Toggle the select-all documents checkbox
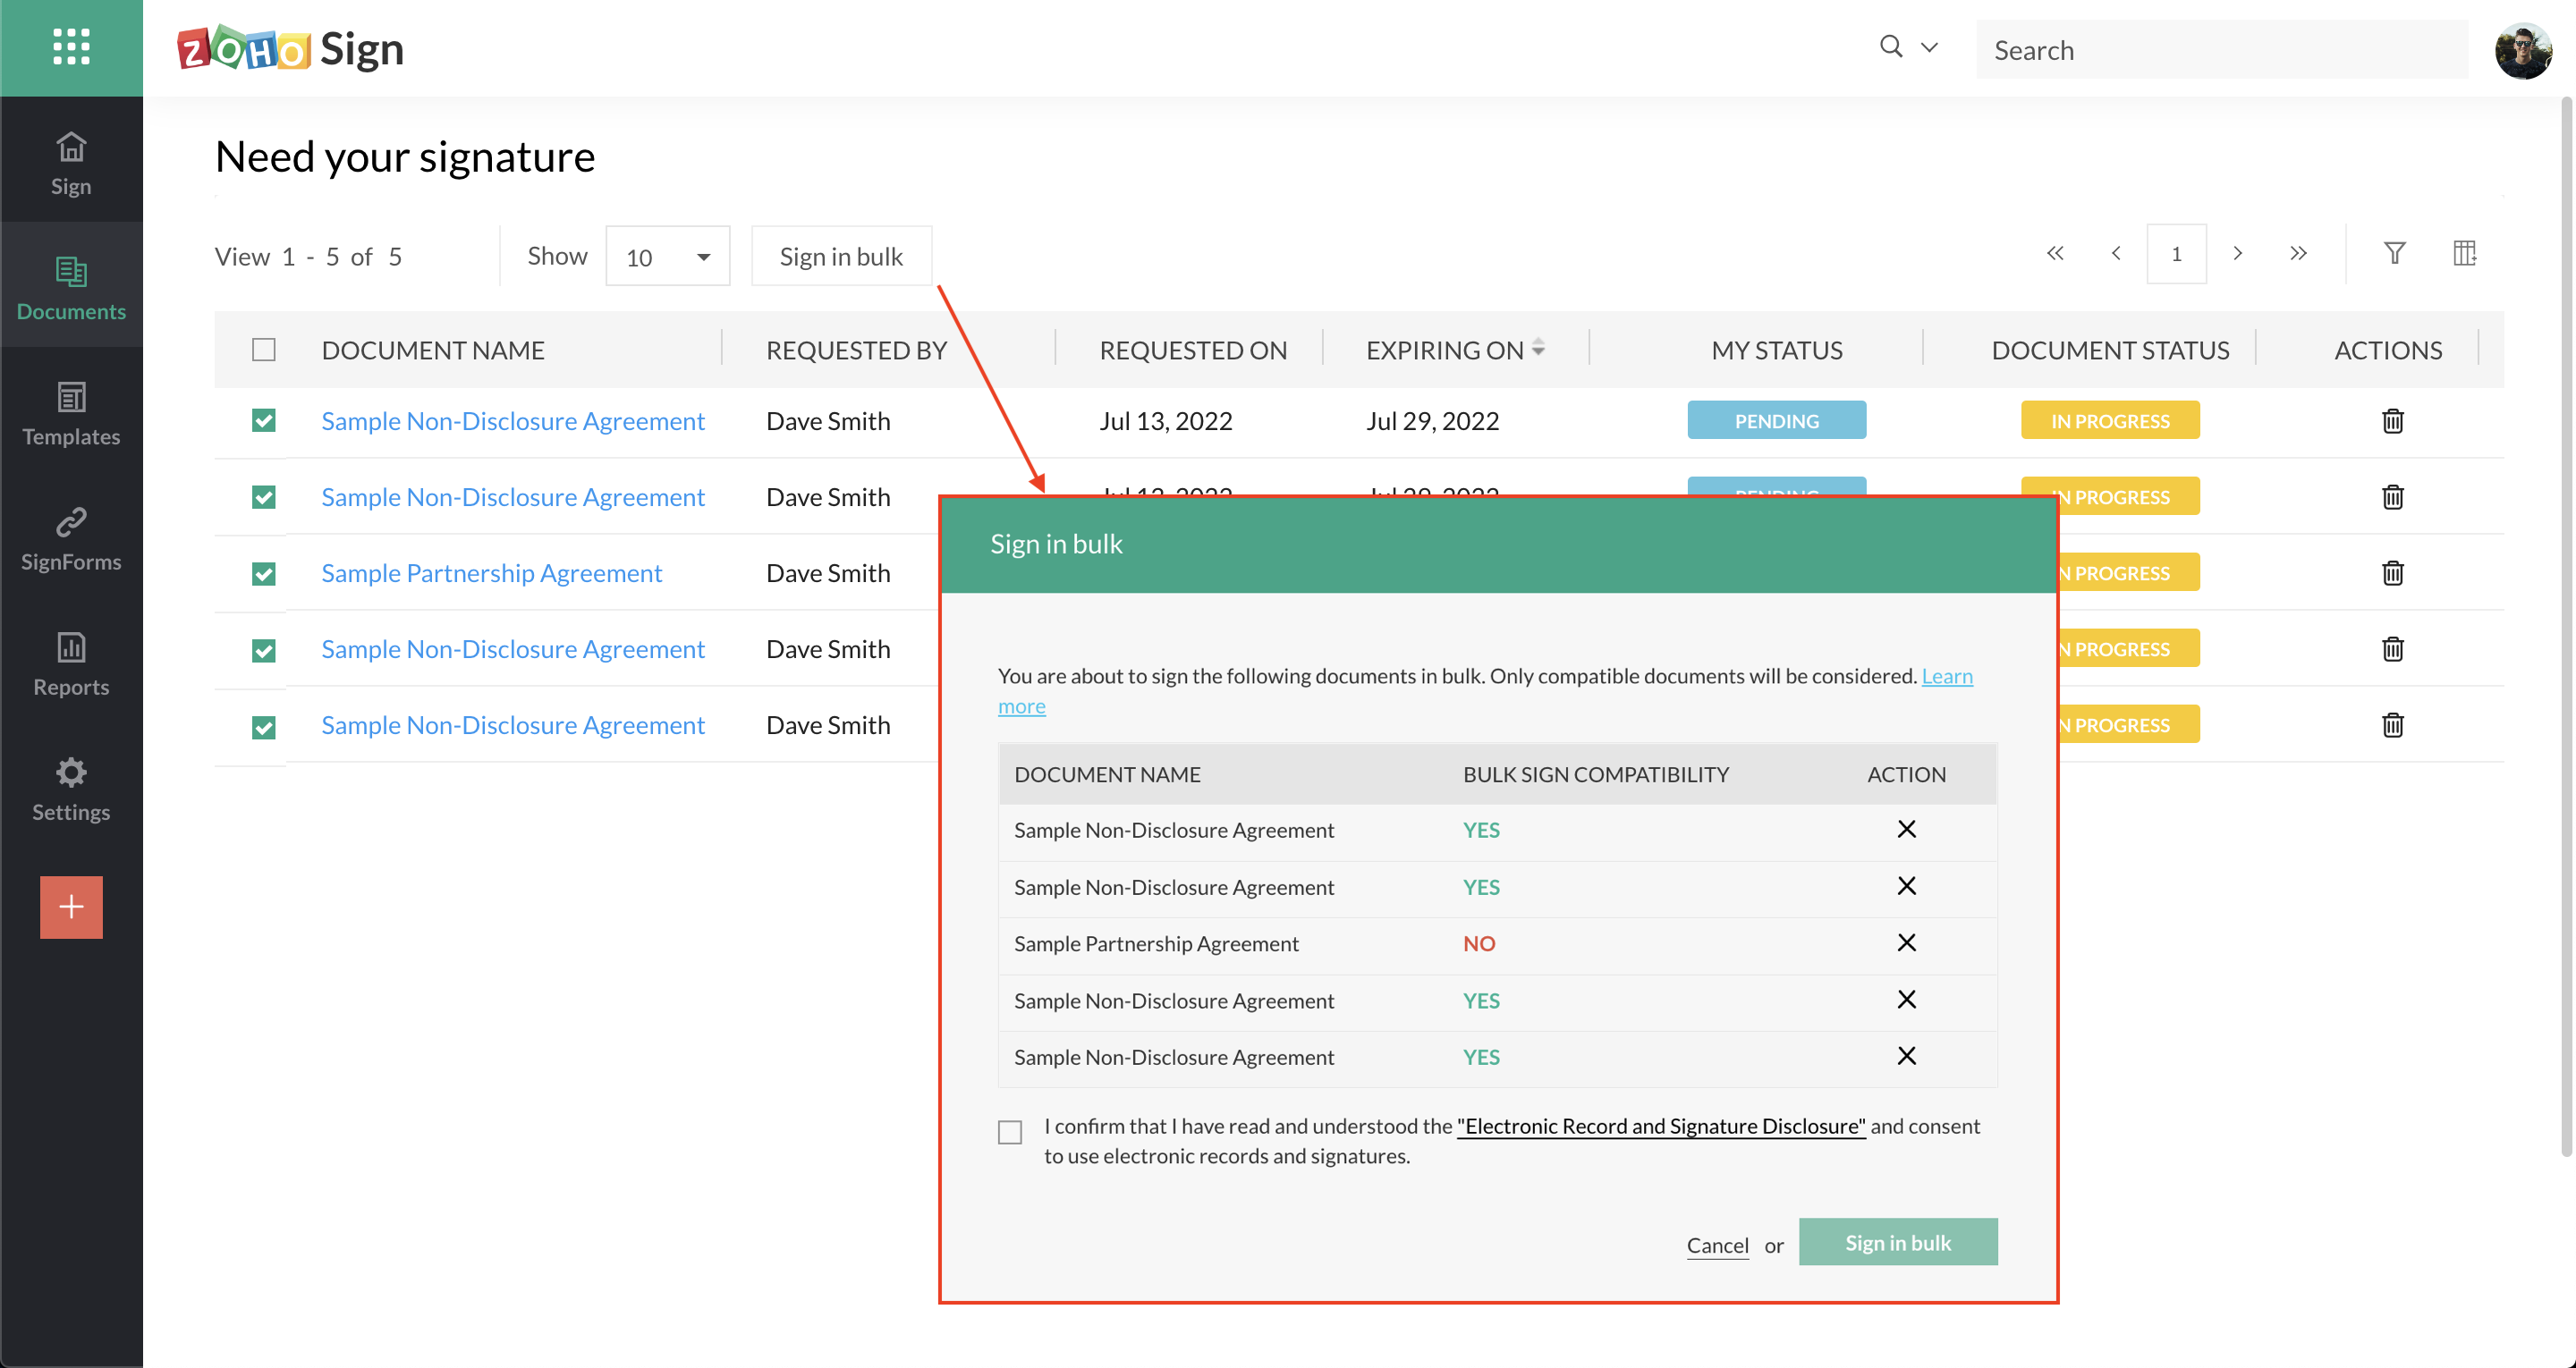2576x1368 pixels. click(x=263, y=349)
